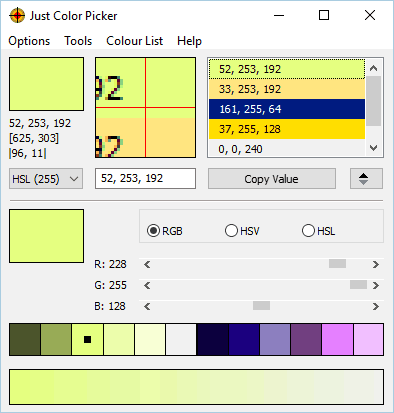The width and height of the screenshot is (394, 413).
Task: Click left arrow of the G slider
Action: 147,285
